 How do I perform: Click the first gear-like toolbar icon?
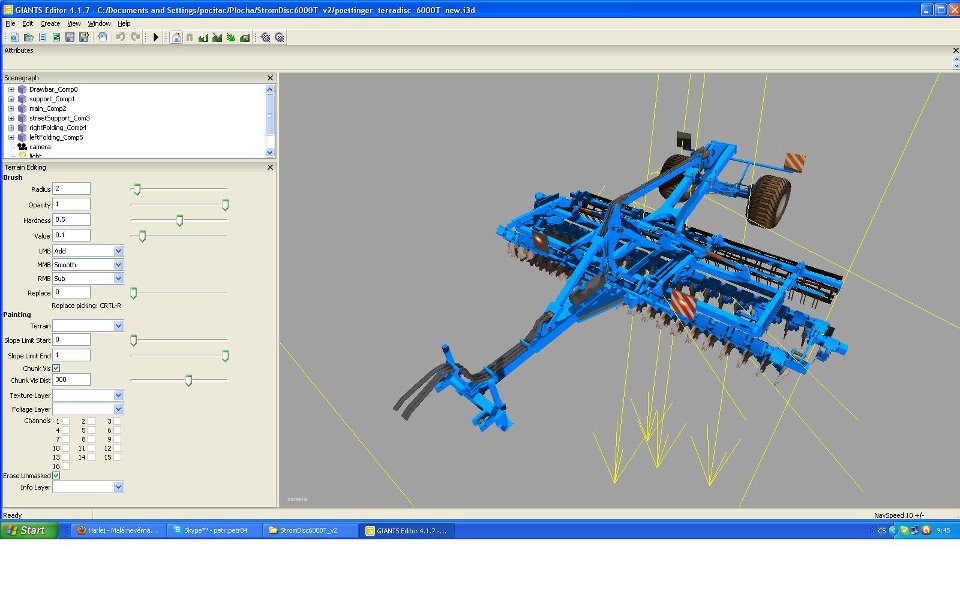point(266,37)
